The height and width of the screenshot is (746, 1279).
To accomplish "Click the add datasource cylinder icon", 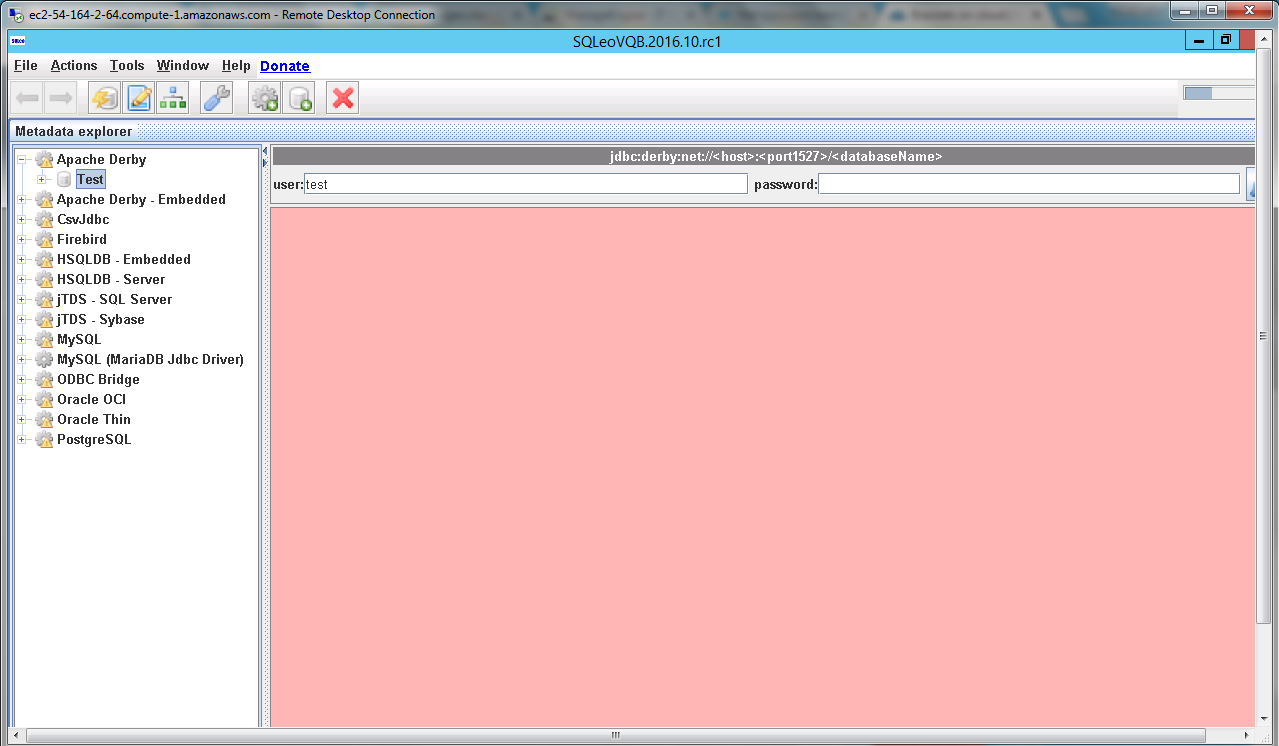I will coord(299,98).
